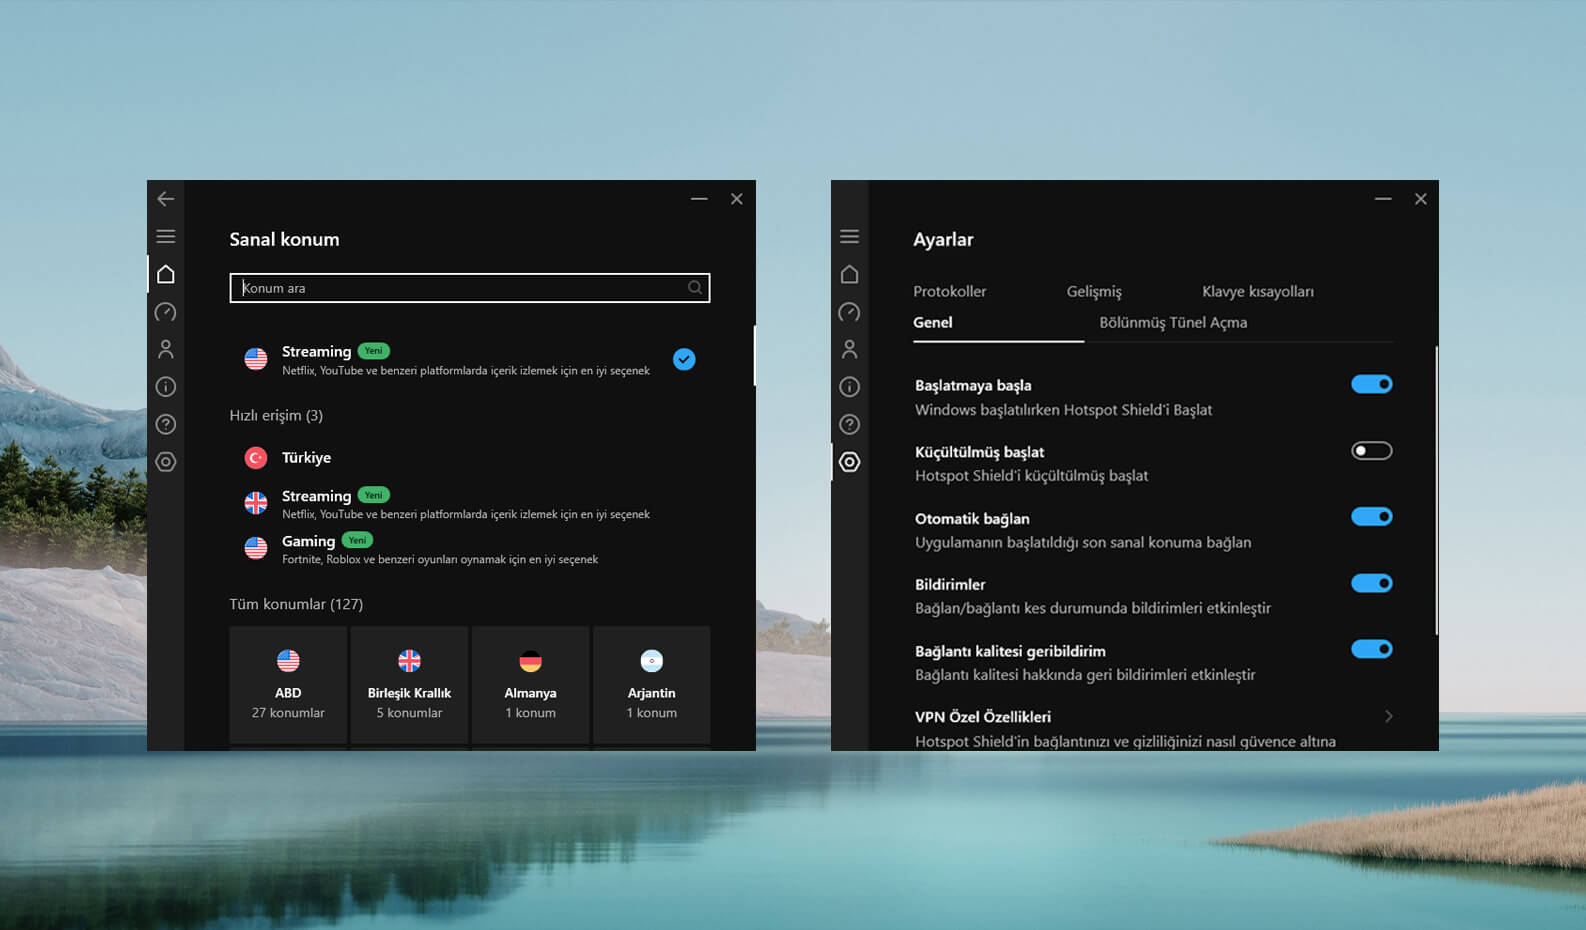Click the Yeni badge on the Gaming row

(x=357, y=540)
